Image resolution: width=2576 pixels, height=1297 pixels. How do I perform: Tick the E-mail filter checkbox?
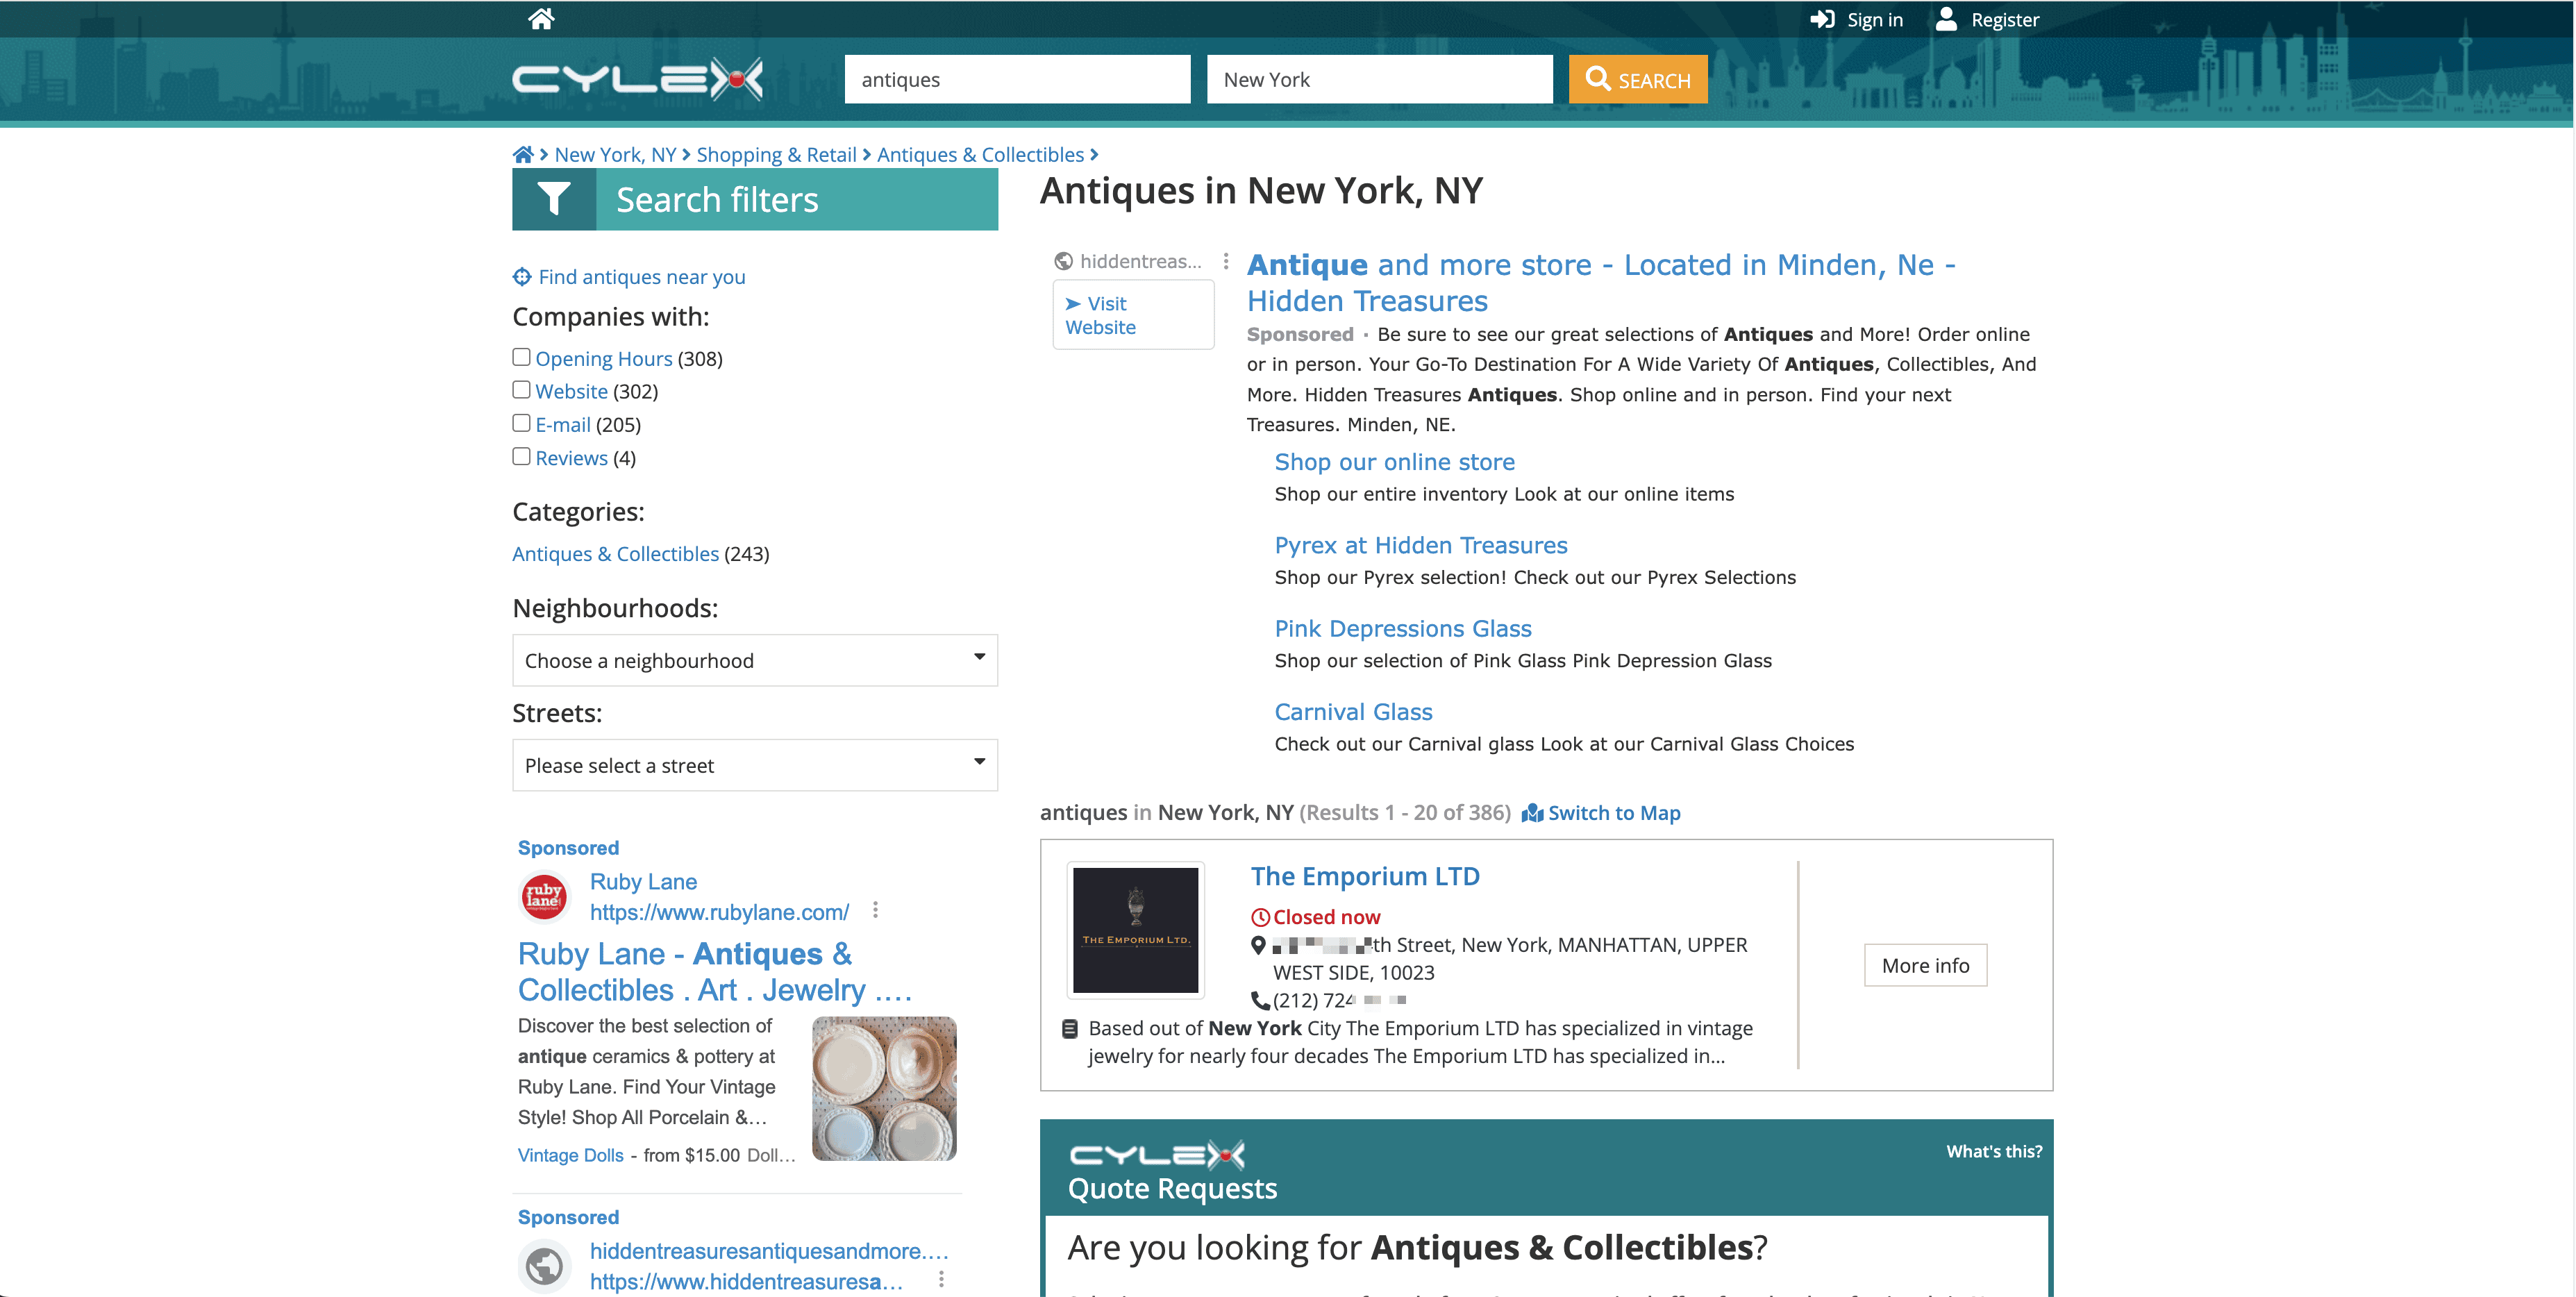pyautogui.click(x=521, y=423)
